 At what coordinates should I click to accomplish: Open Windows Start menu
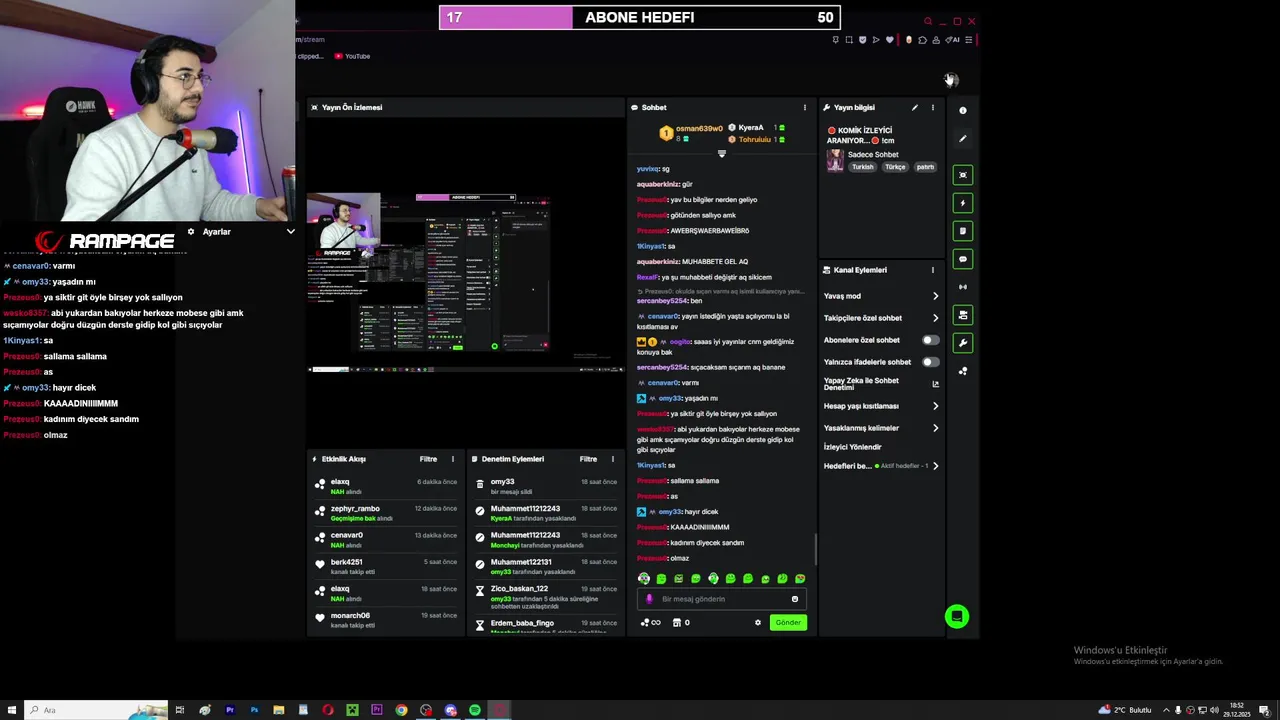click(x=11, y=710)
